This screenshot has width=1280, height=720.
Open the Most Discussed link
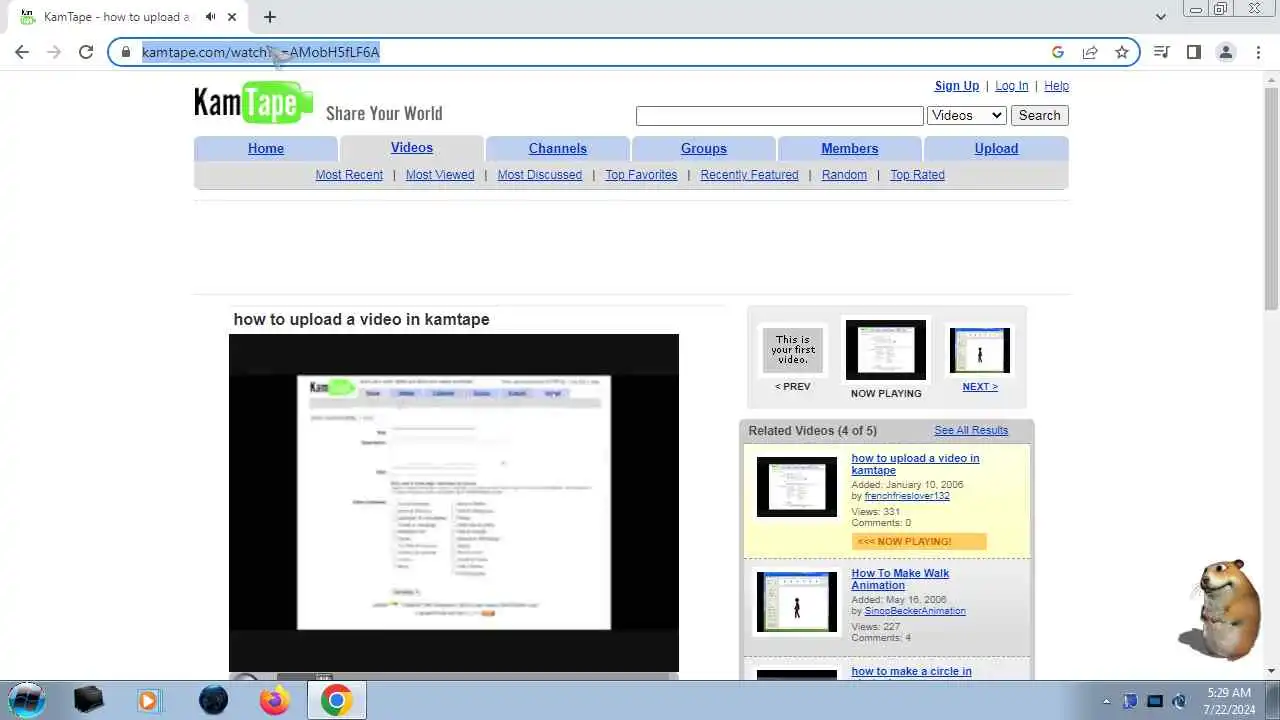tap(540, 175)
